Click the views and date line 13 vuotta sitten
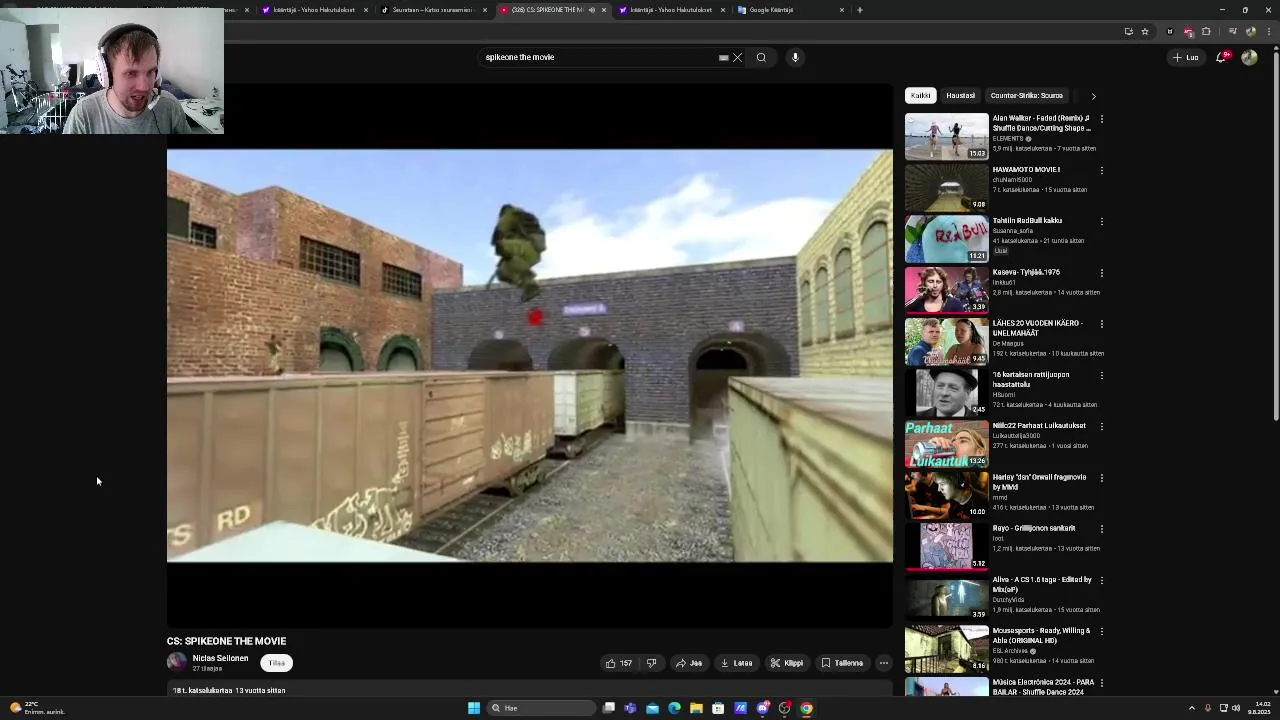 pos(229,690)
